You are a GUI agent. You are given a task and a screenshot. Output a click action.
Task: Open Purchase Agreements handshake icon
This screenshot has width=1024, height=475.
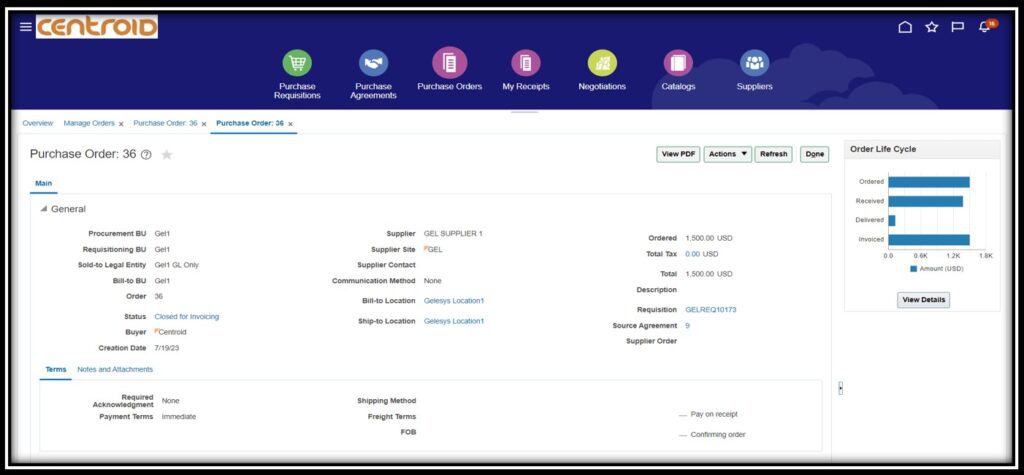374,63
